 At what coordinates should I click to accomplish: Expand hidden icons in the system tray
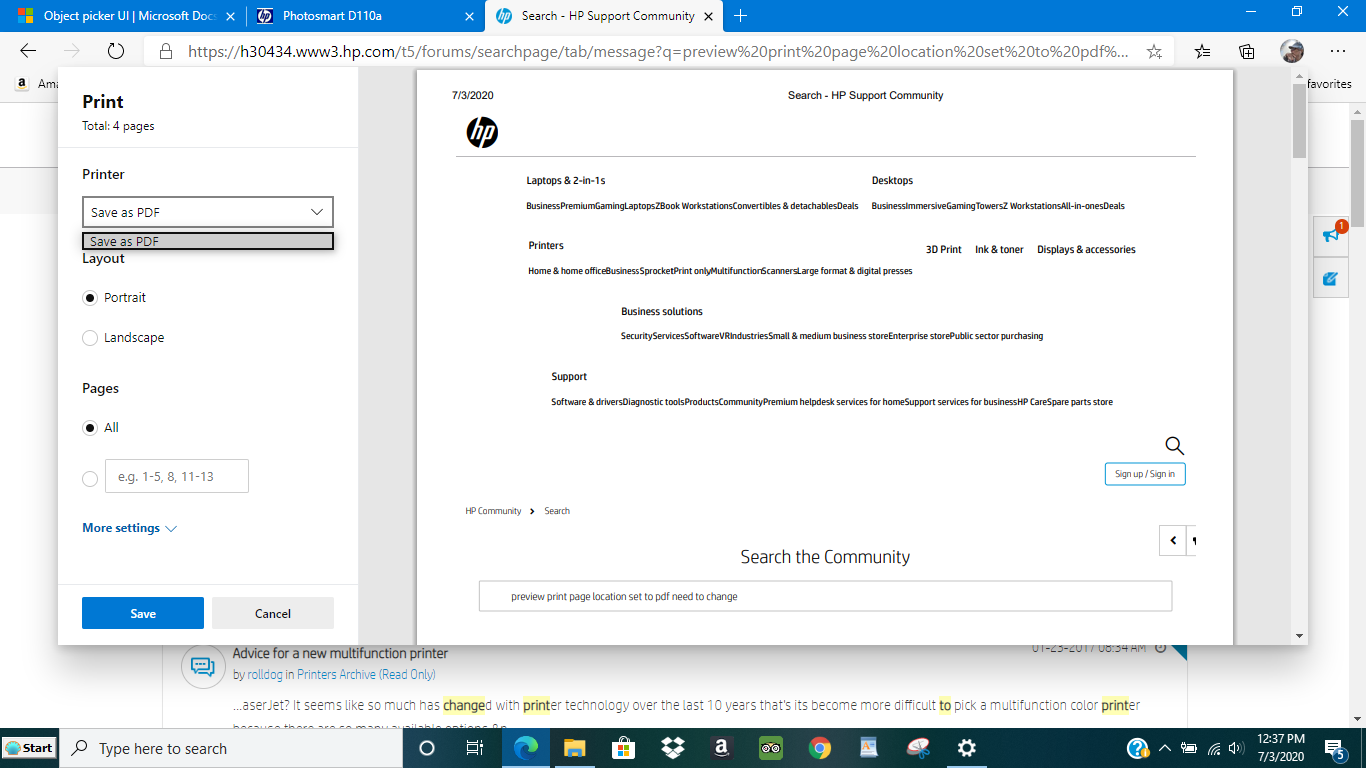point(1164,747)
